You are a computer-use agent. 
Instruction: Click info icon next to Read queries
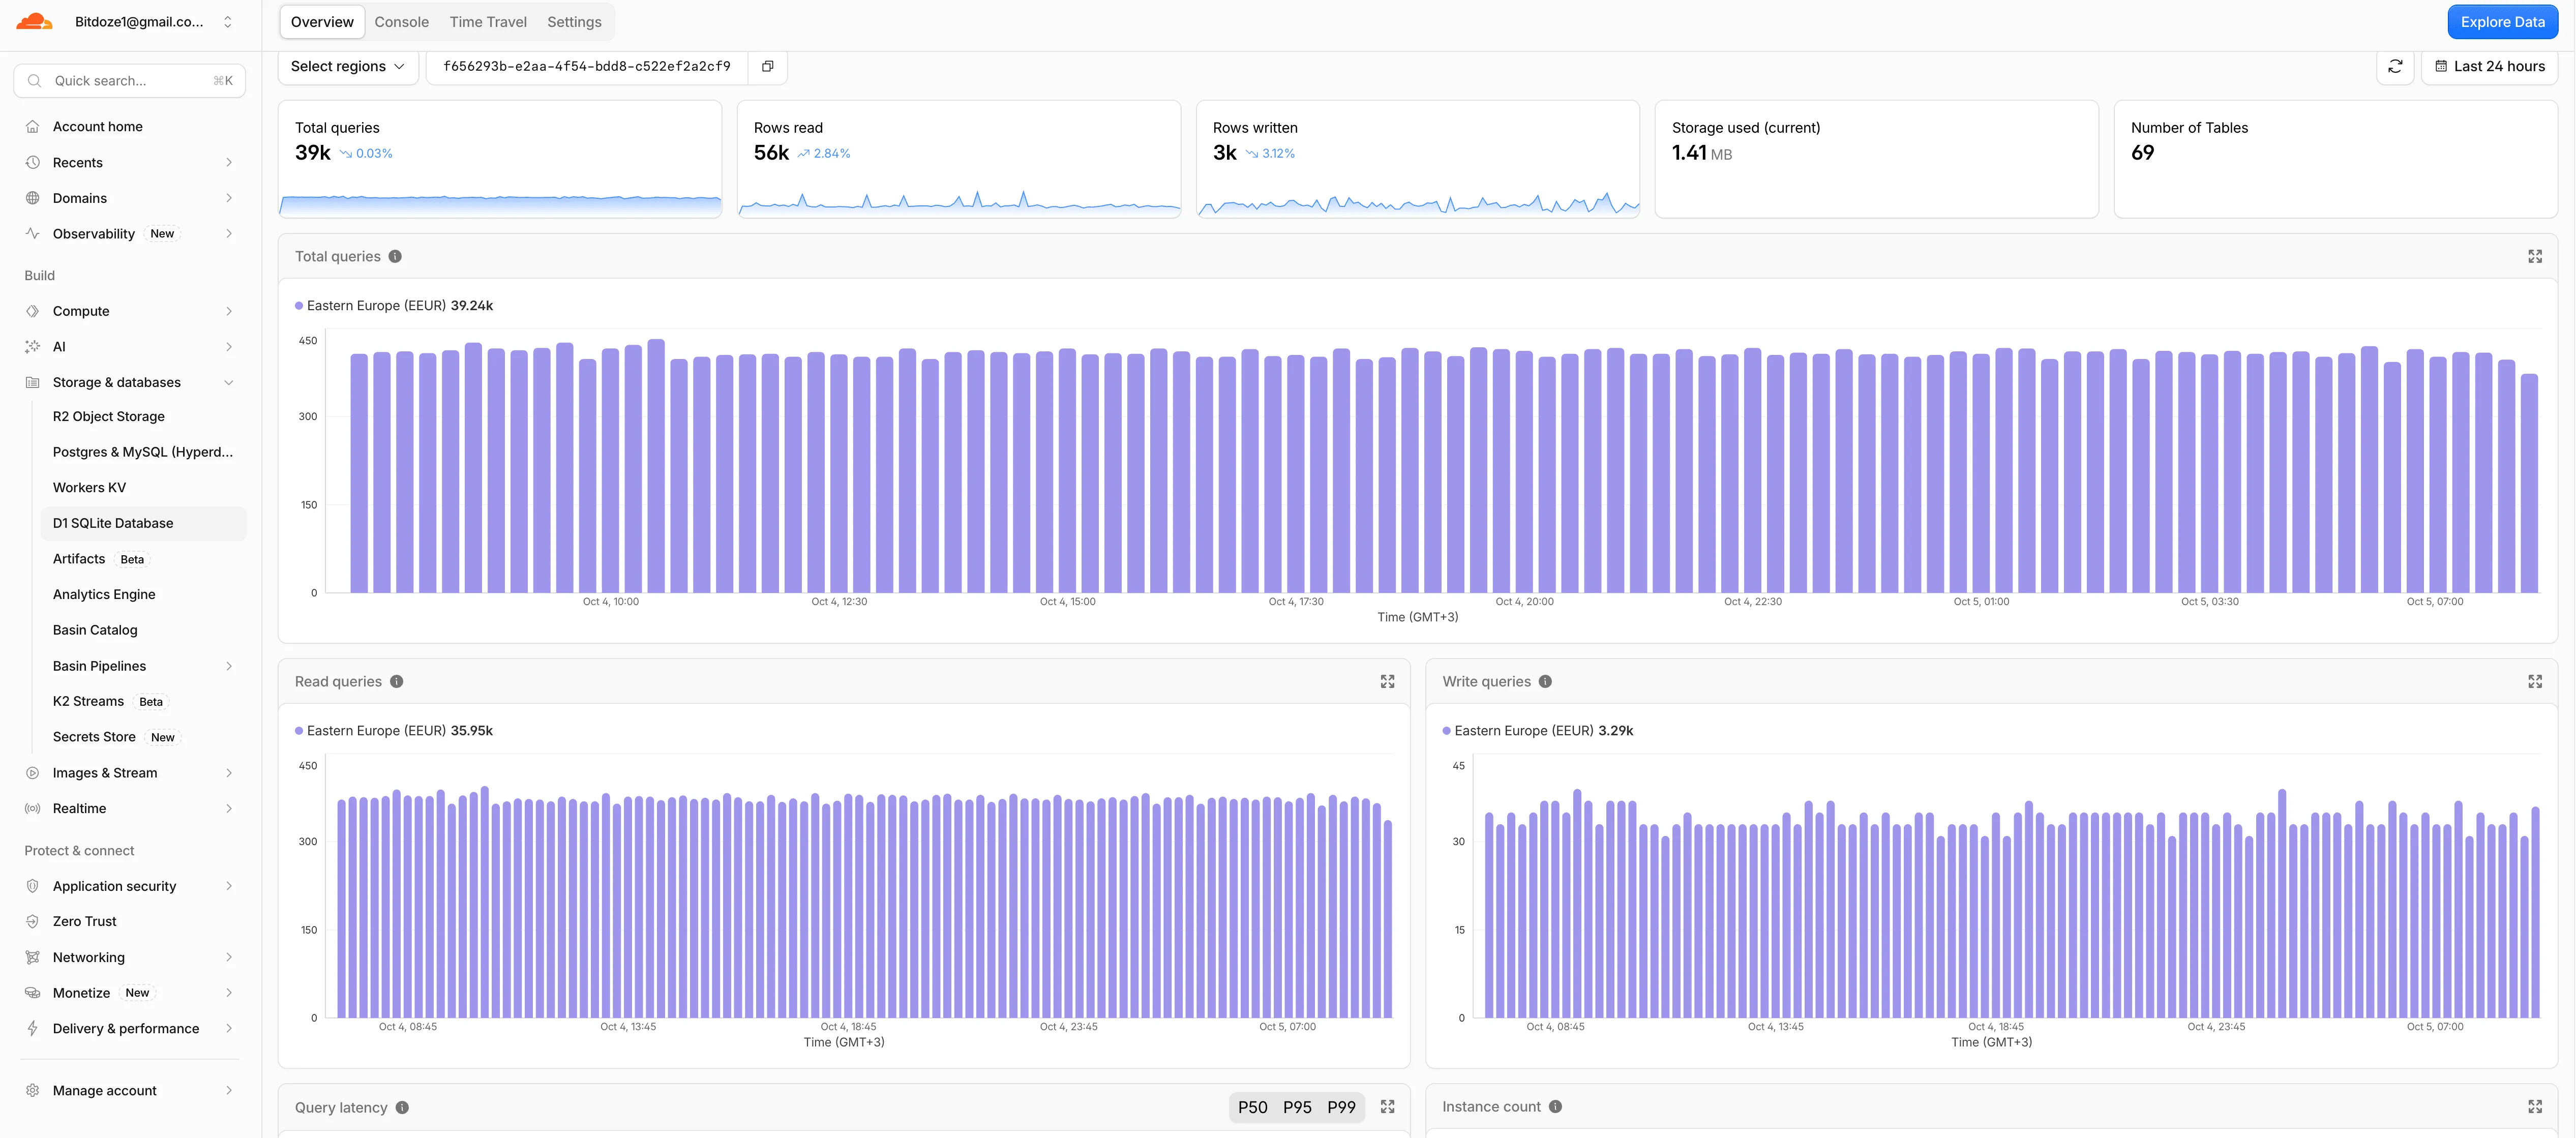pyautogui.click(x=397, y=681)
